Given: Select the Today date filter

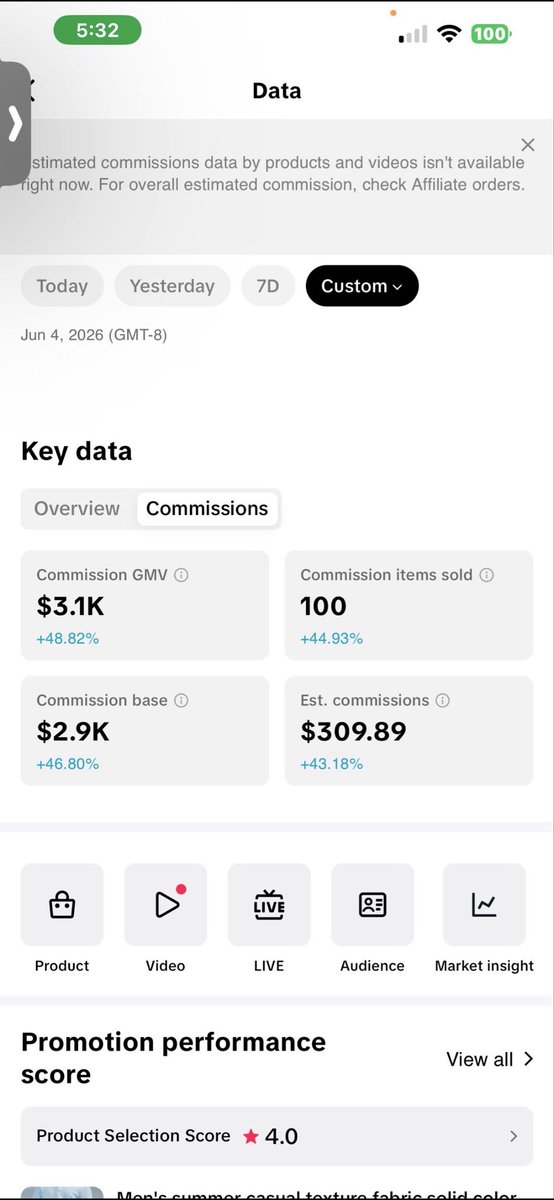Looking at the screenshot, I should (x=62, y=286).
